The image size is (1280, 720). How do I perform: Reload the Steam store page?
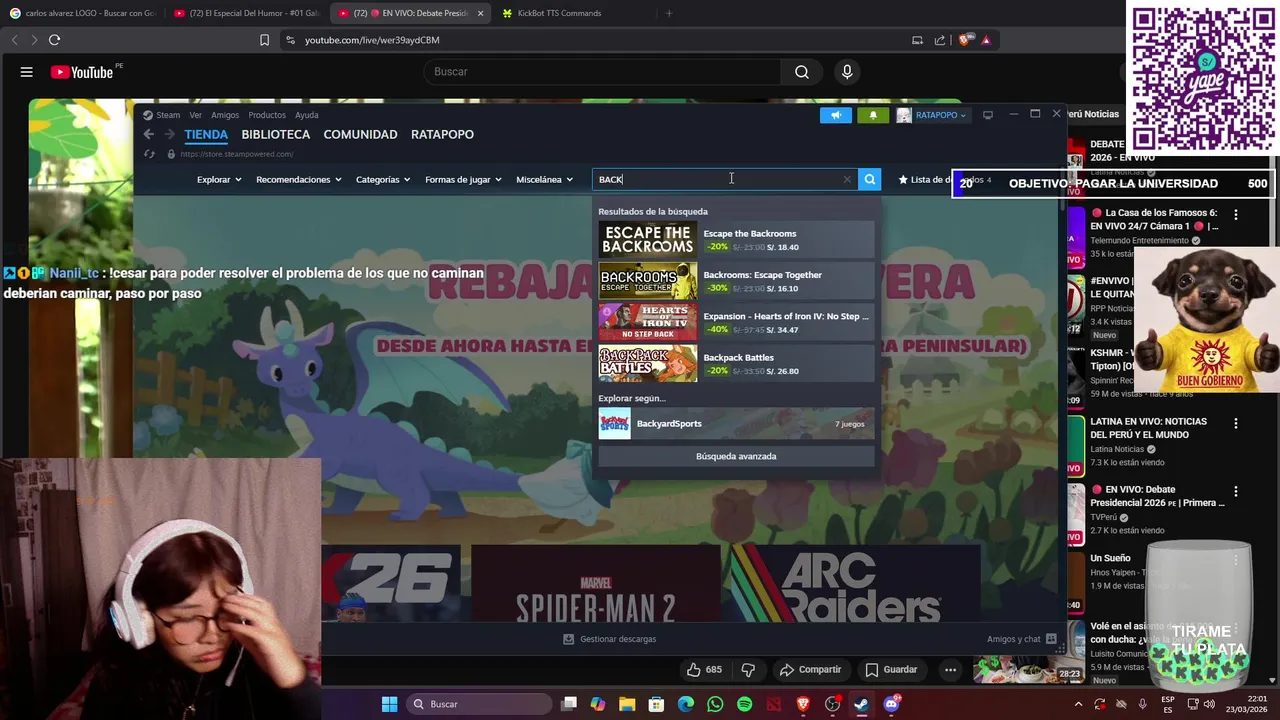(149, 154)
